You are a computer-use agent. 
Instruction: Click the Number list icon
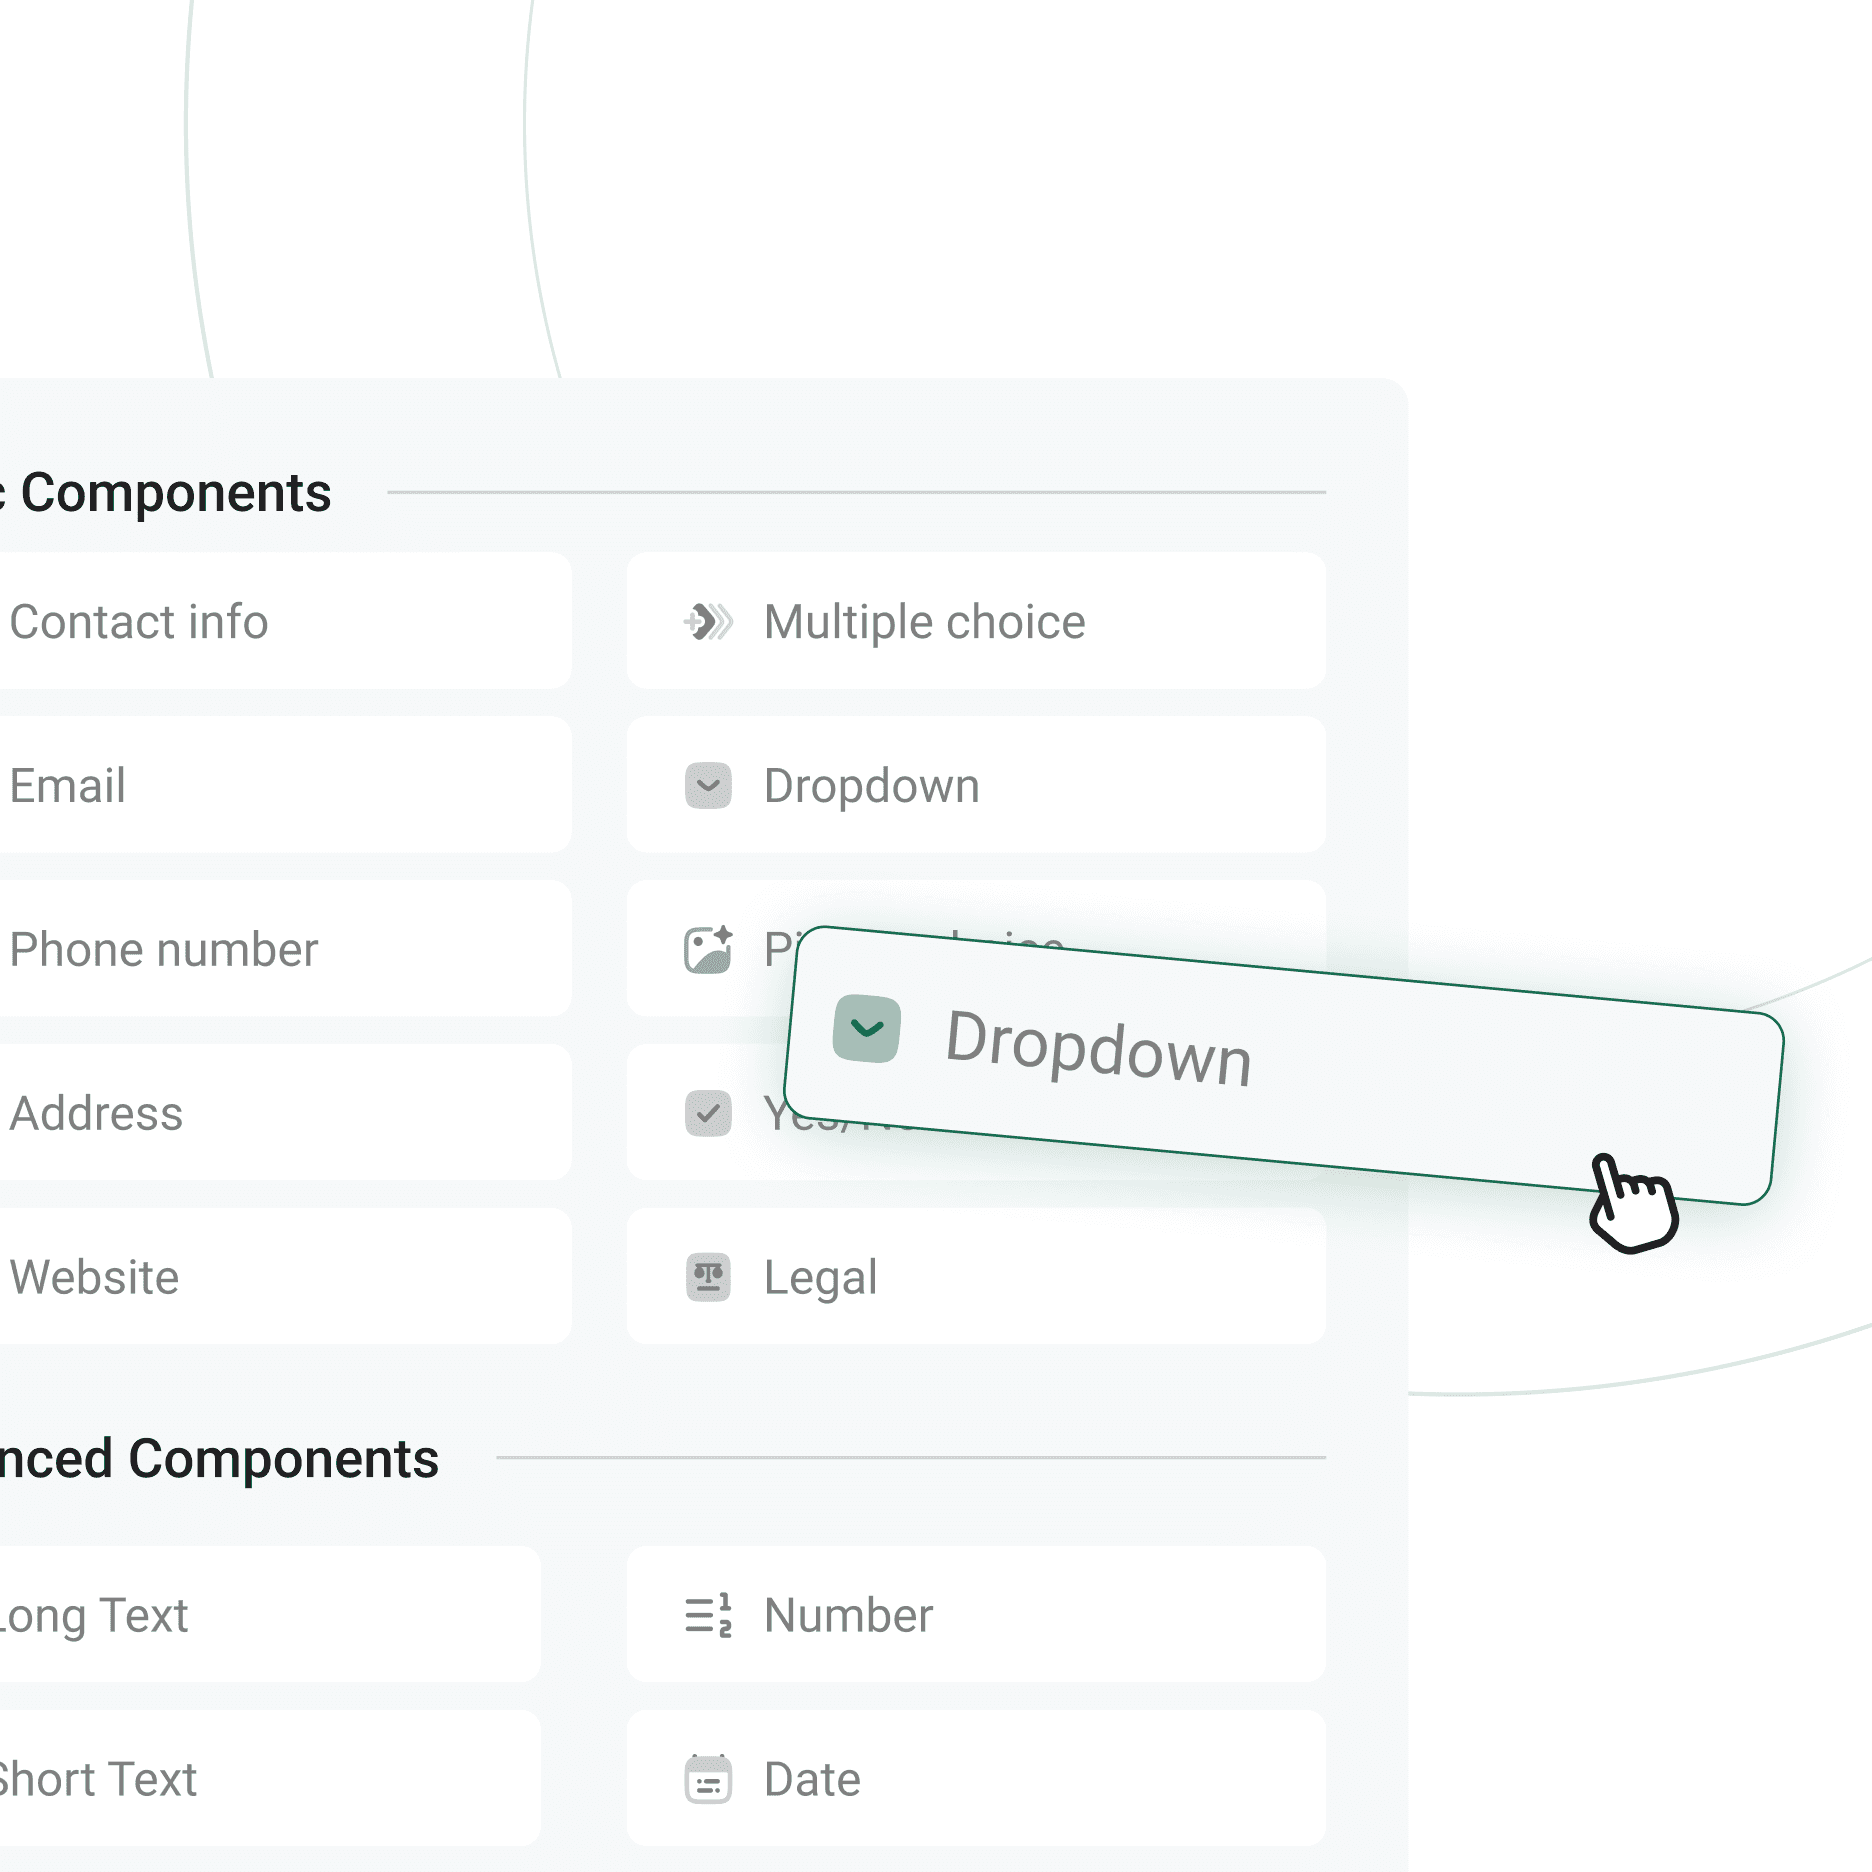pos(708,1615)
